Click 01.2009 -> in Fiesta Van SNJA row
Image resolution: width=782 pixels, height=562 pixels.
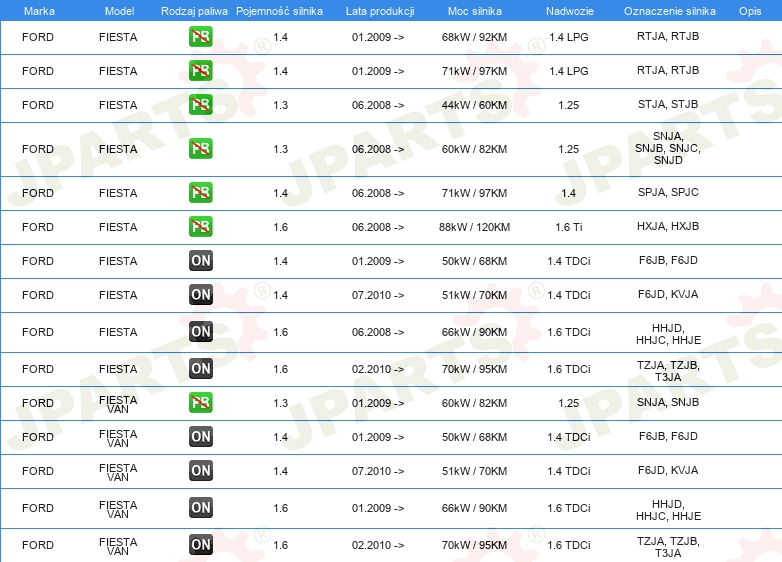(378, 403)
